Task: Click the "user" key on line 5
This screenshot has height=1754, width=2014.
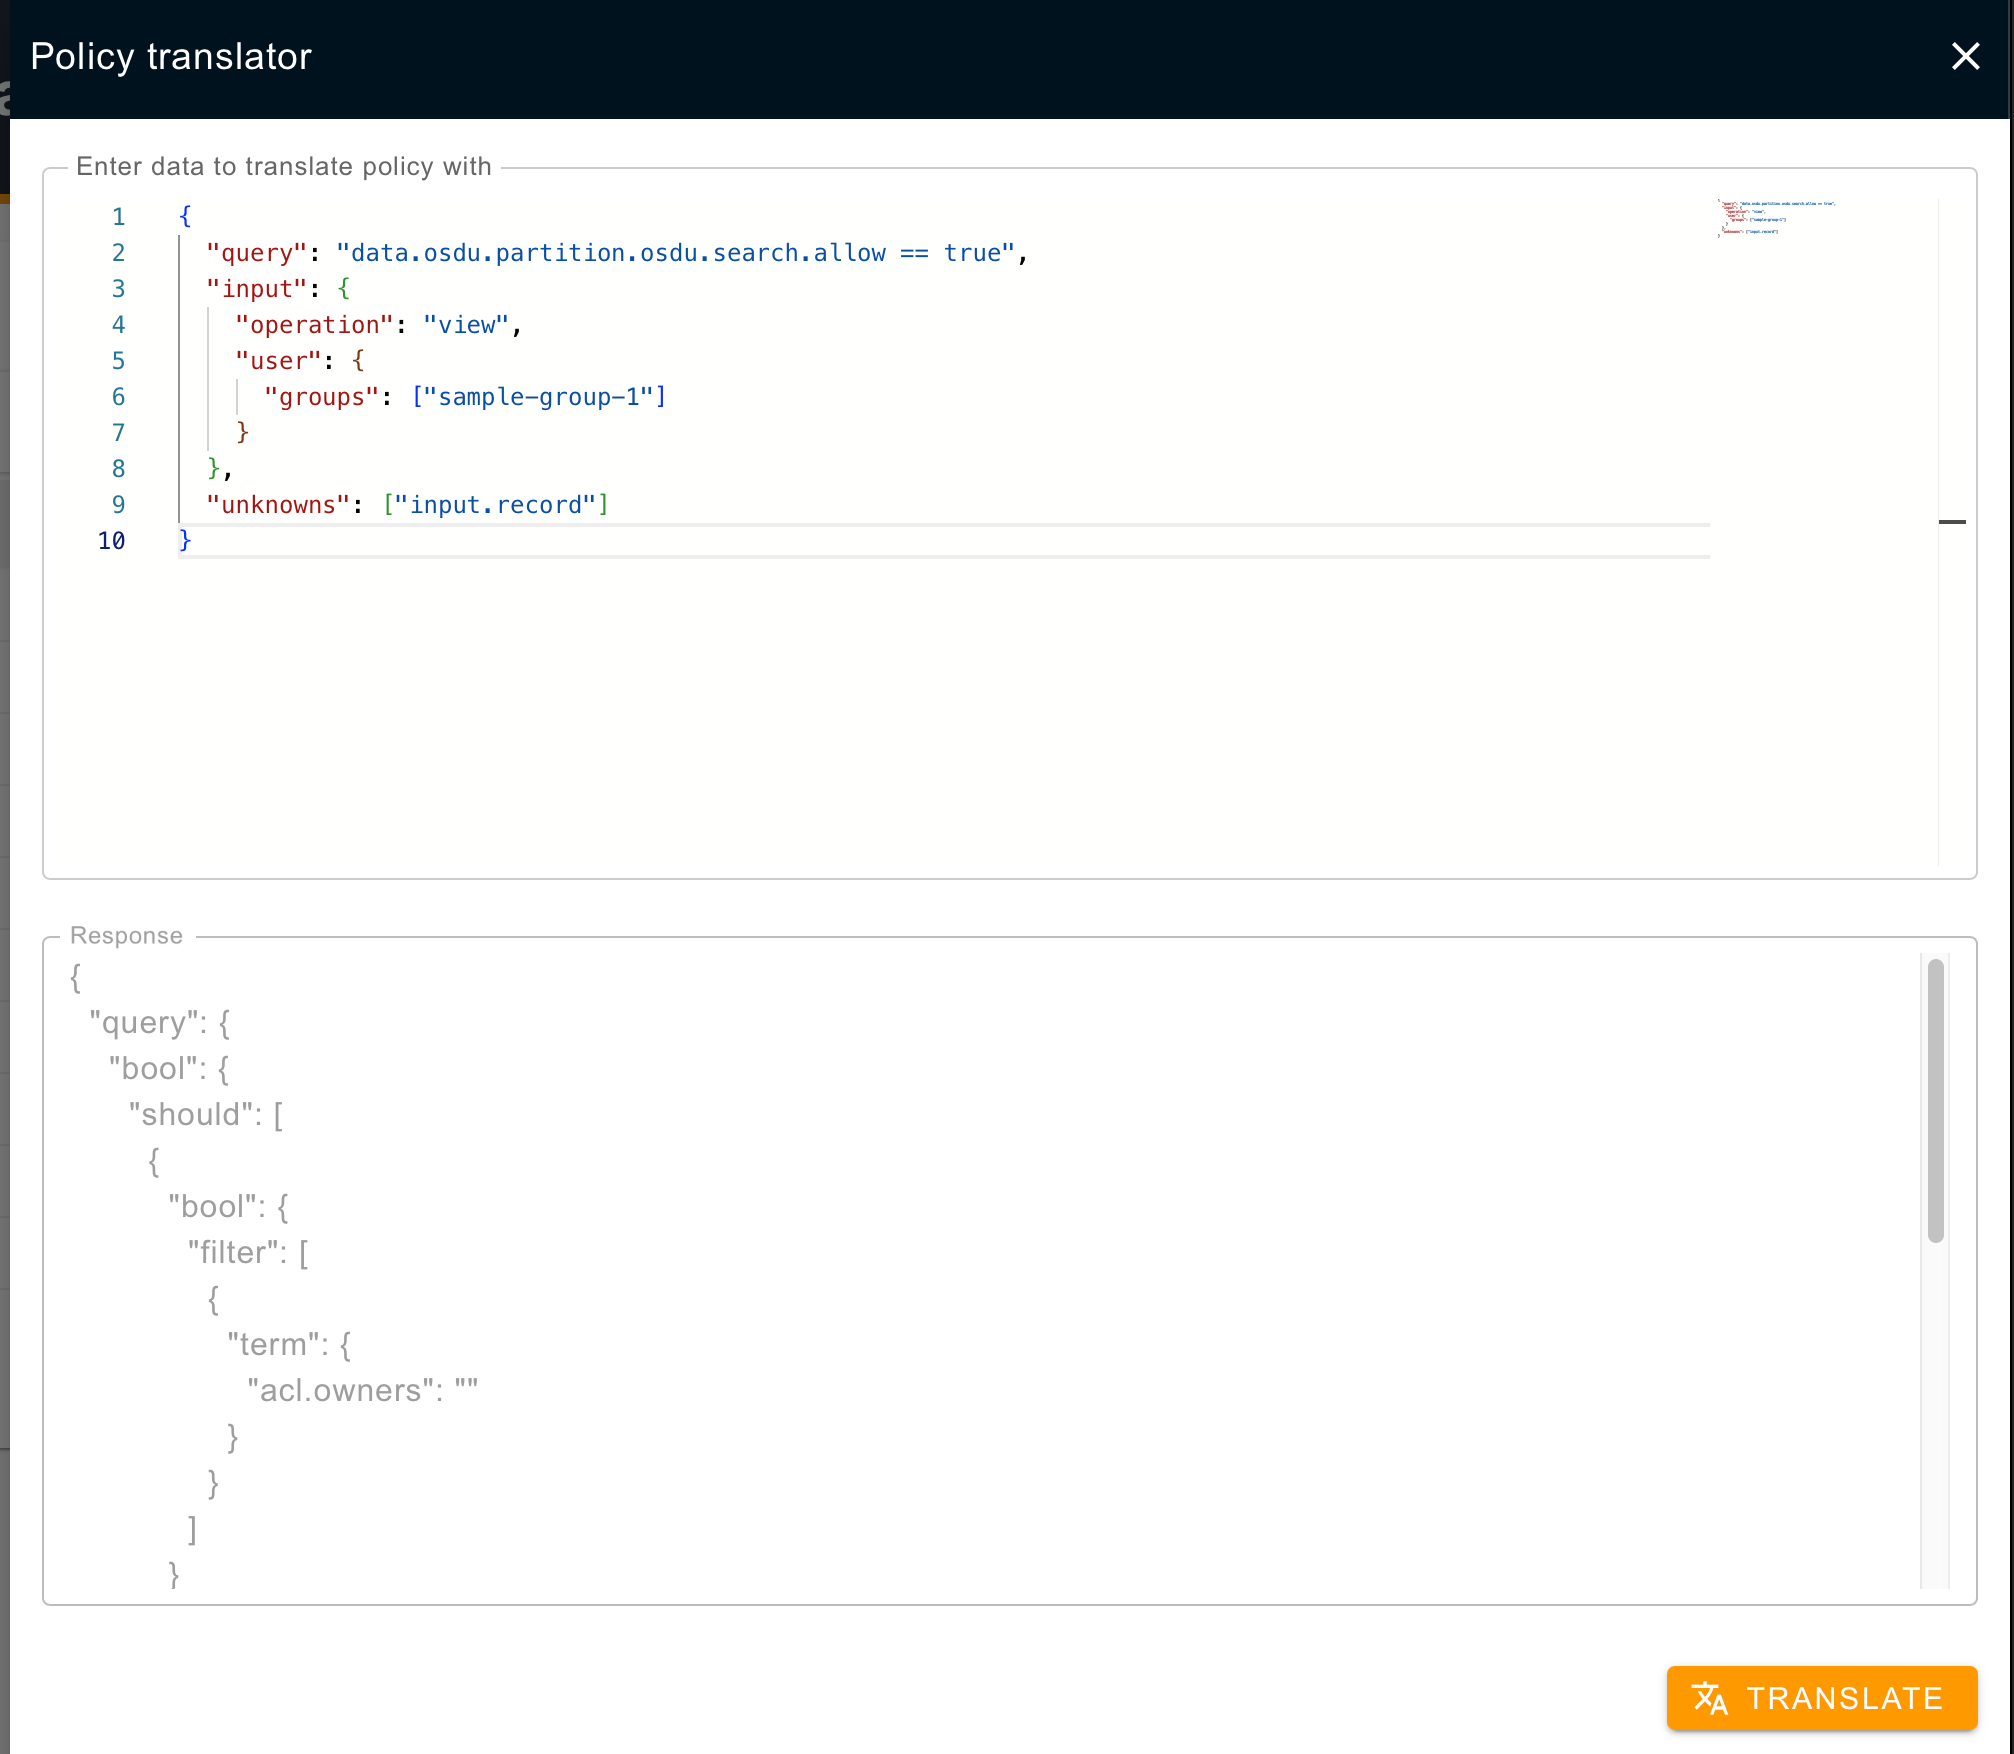Action: click(x=278, y=361)
